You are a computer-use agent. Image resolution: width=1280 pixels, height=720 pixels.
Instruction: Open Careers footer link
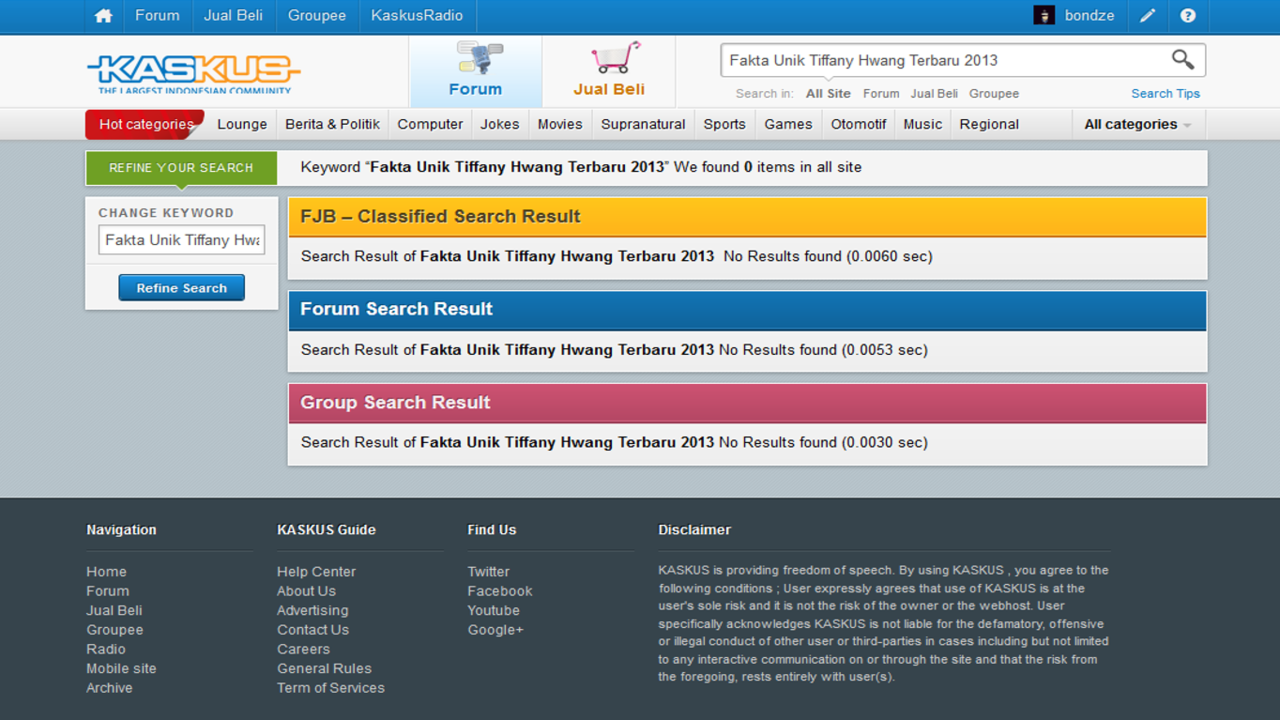coord(303,649)
